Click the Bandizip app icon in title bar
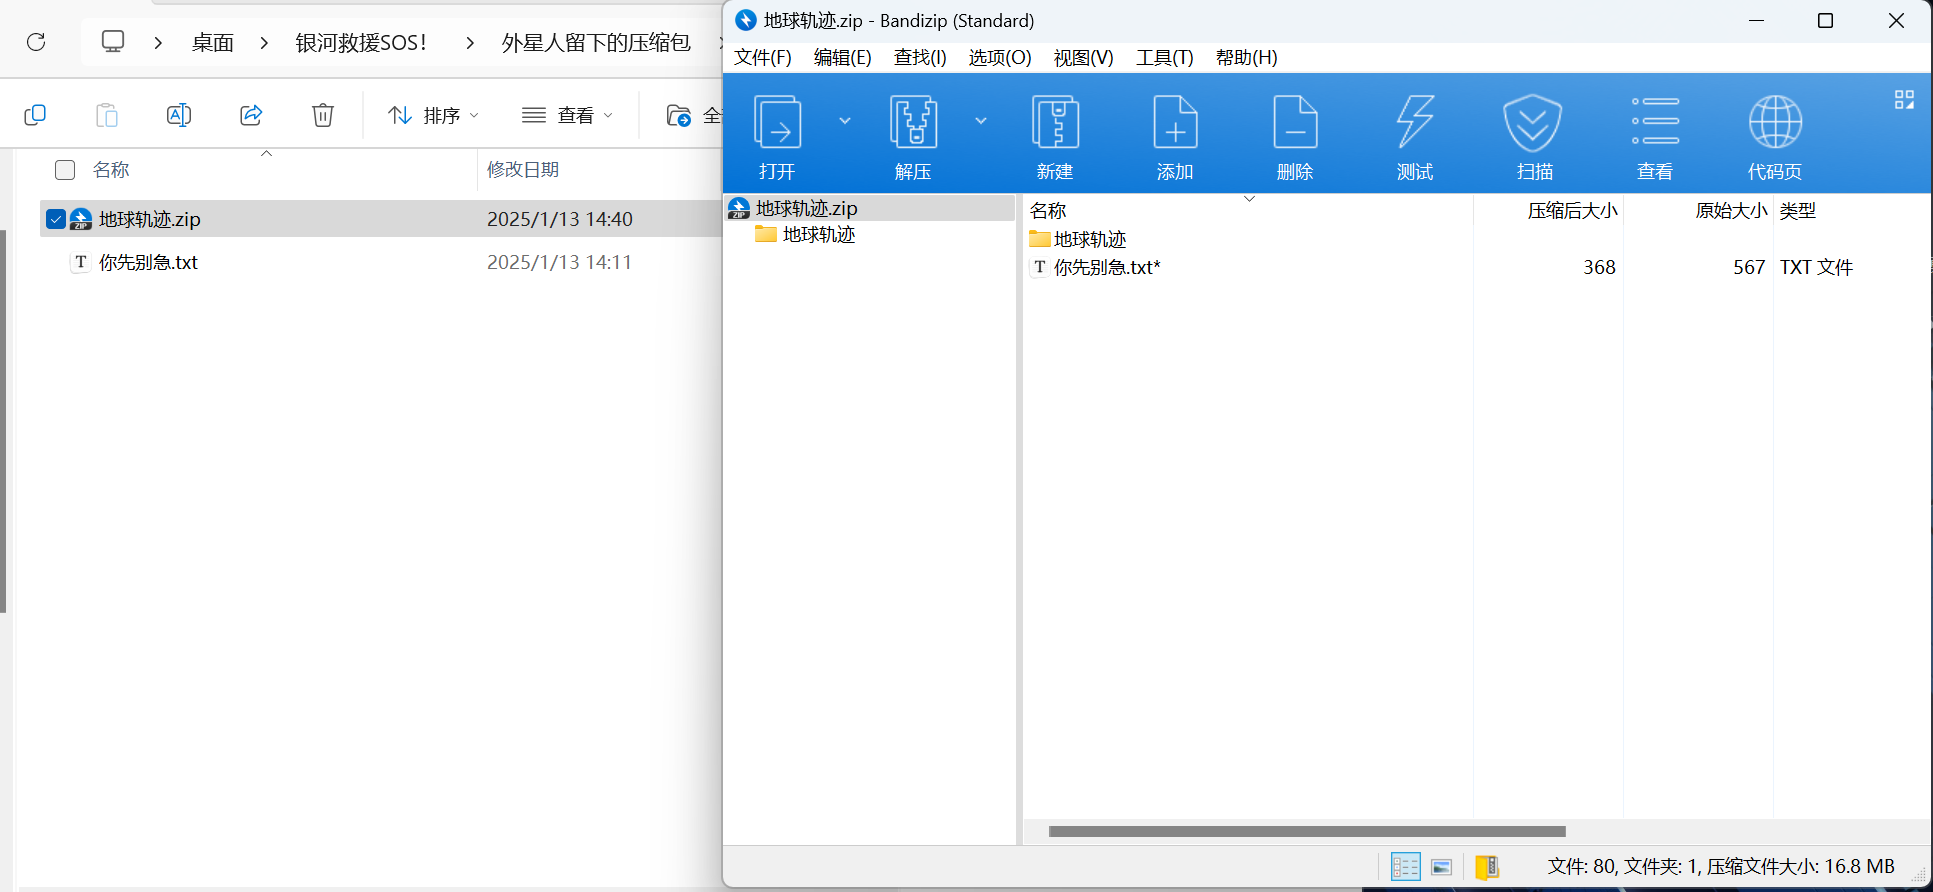The image size is (1933, 892). click(x=746, y=20)
